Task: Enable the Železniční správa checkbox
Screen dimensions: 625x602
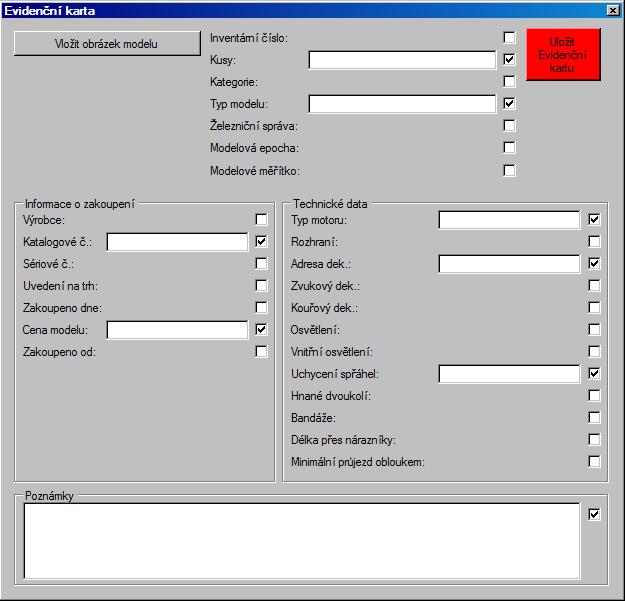Action: click(x=509, y=125)
